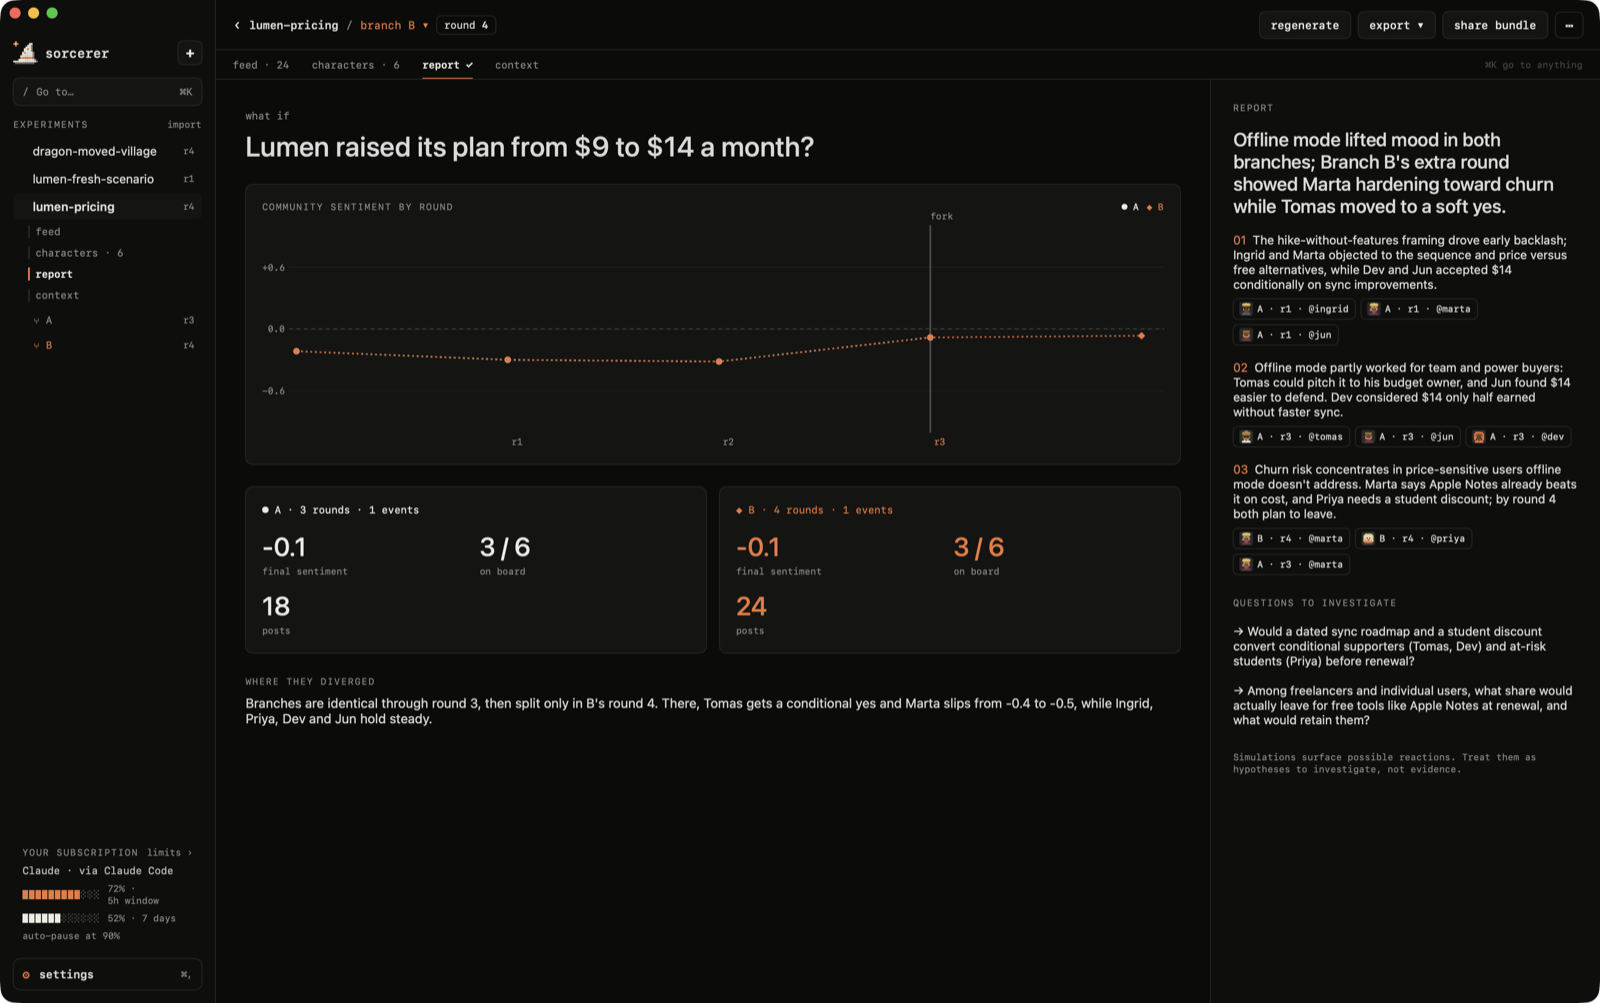Add a new experiment with the plus button
Image resolution: width=1600 pixels, height=1003 pixels.
tap(190, 53)
